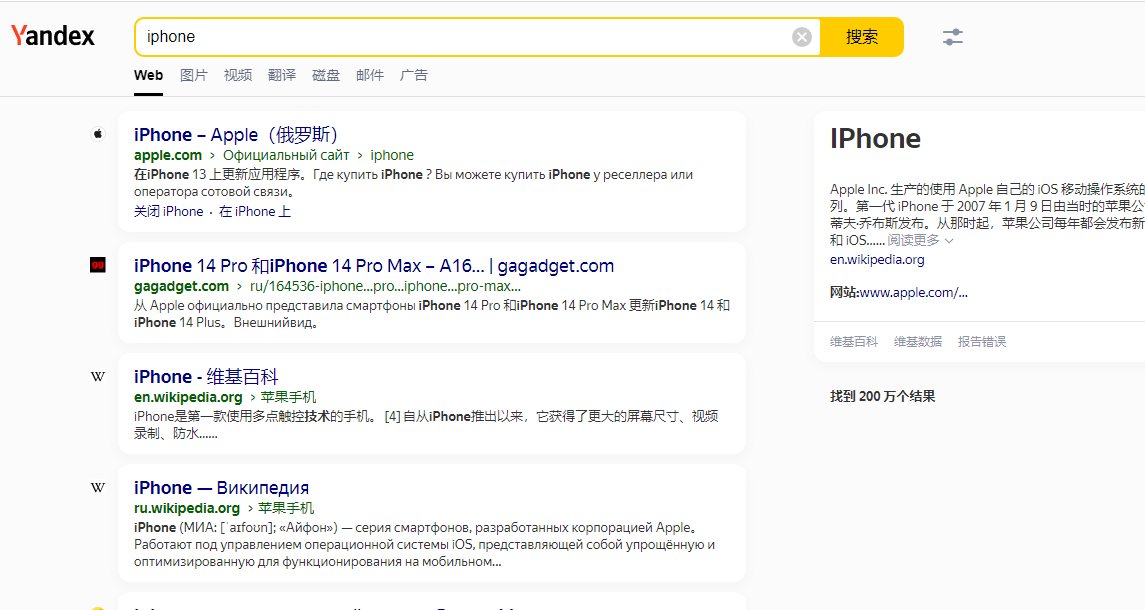Click ru.wikipedia.org domain link
Image resolution: width=1145 pixels, height=610 pixels.
(x=187, y=508)
